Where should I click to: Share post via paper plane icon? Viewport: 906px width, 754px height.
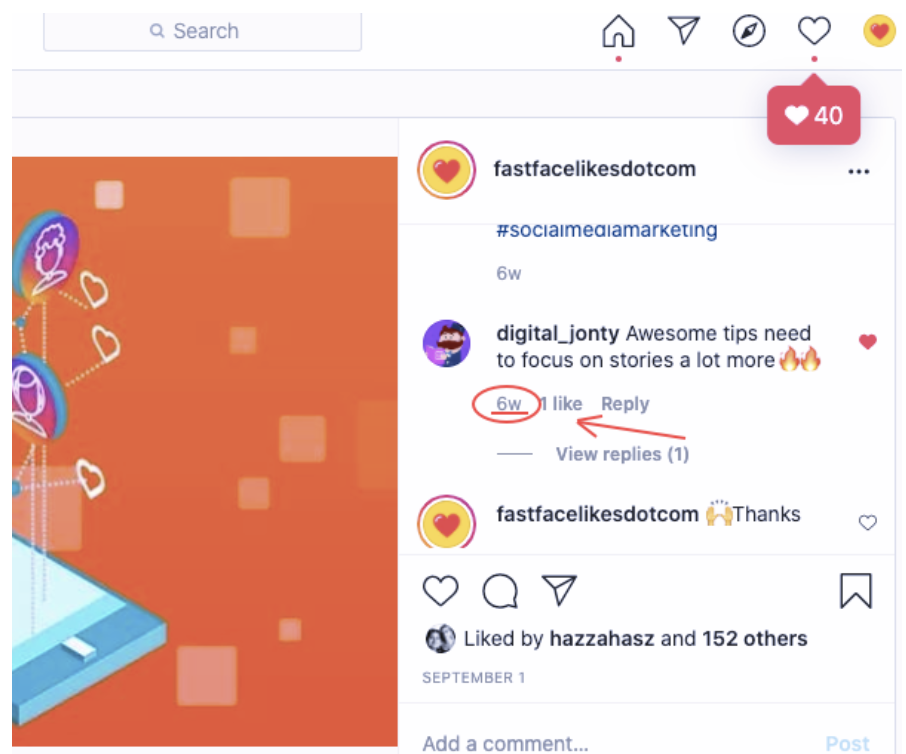(x=559, y=590)
